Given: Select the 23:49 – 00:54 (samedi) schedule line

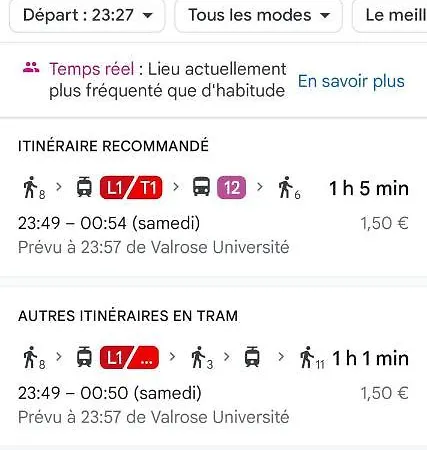Looking at the screenshot, I should 109,223.
